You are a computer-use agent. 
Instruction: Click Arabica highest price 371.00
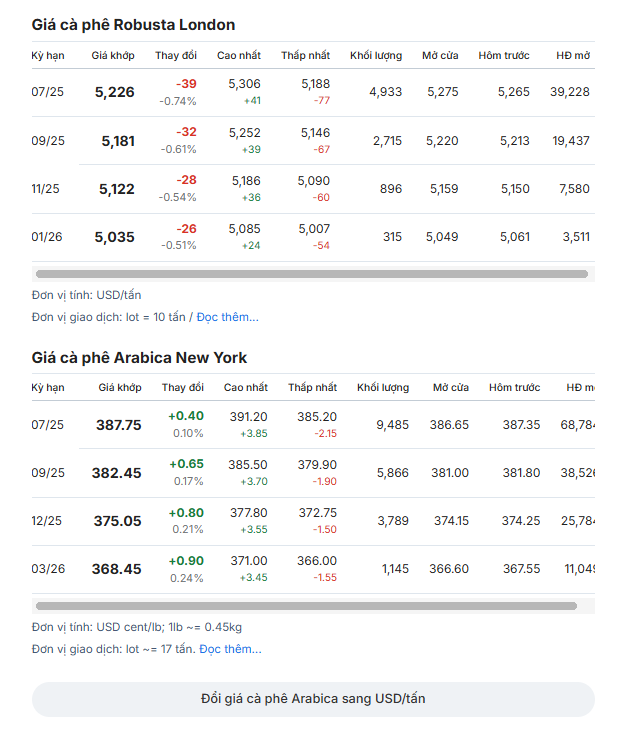(249, 561)
